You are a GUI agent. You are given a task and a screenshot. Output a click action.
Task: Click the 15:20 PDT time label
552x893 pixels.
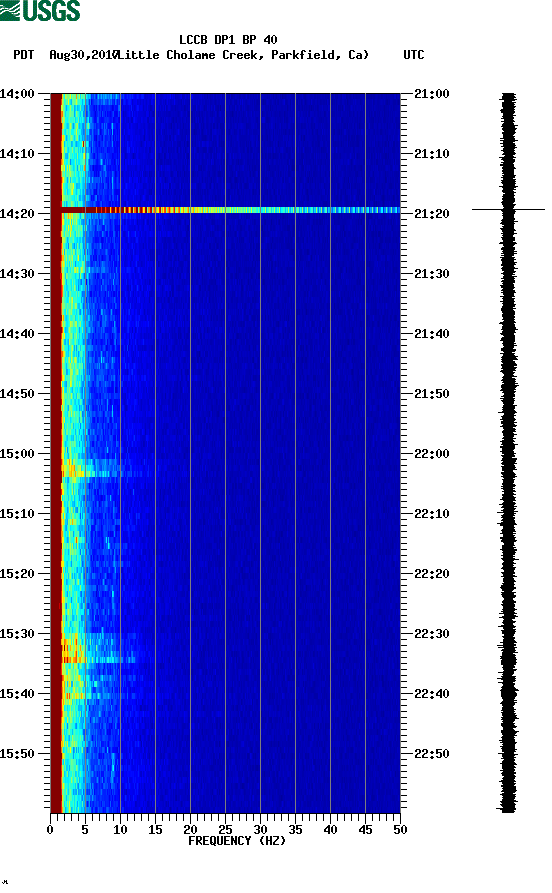[17, 574]
